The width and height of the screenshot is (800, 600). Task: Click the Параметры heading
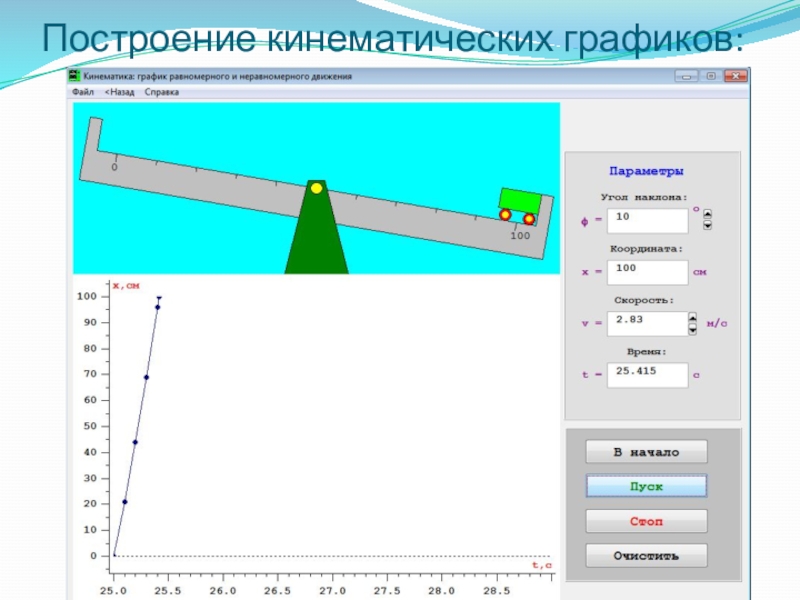pos(646,171)
